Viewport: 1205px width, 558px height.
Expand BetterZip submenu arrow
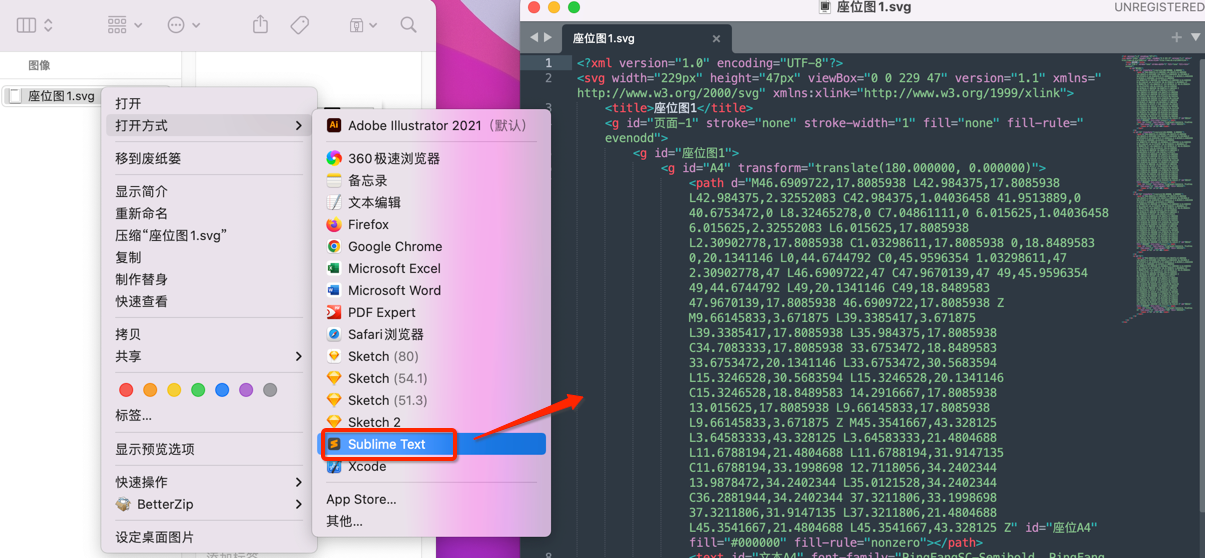pyautogui.click(x=298, y=504)
